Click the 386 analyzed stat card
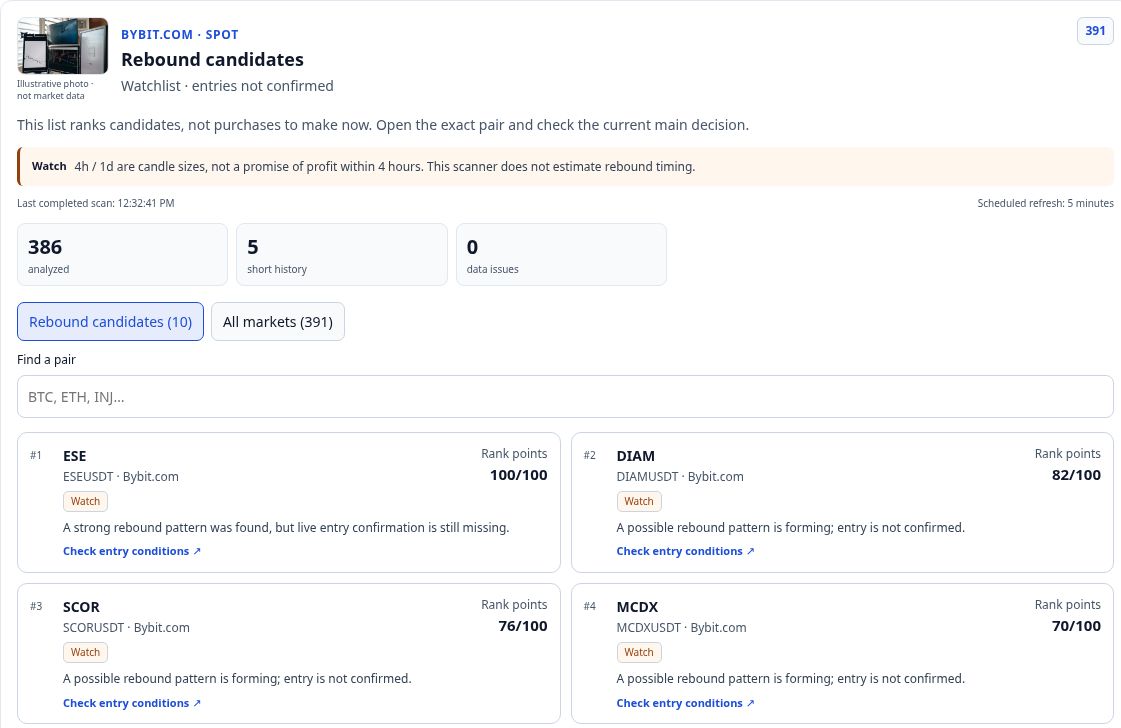Viewport: 1121px width, 728px height. point(122,255)
